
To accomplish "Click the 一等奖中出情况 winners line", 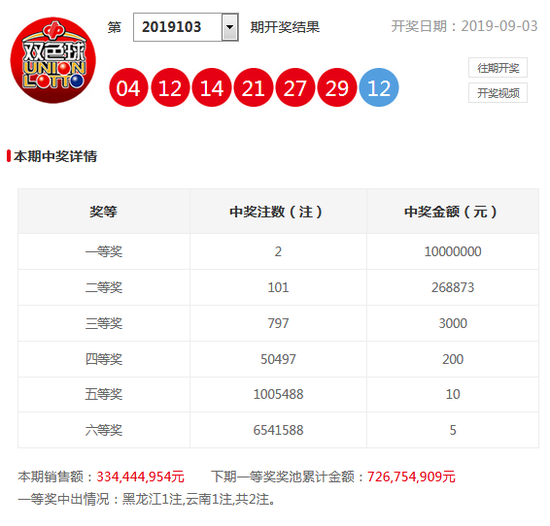I will point(147,499).
